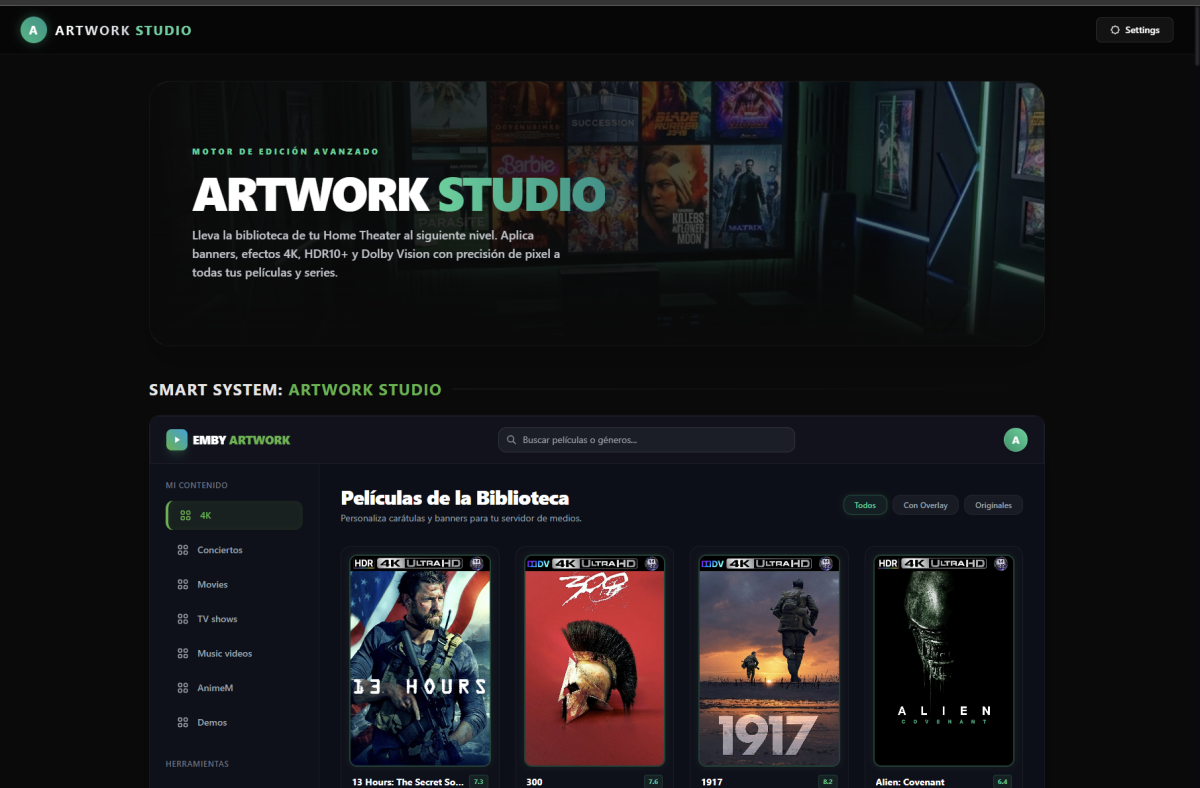This screenshot has width=1200, height=788.
Task: Switch to the Originales filter
Action: click(993, 505)
